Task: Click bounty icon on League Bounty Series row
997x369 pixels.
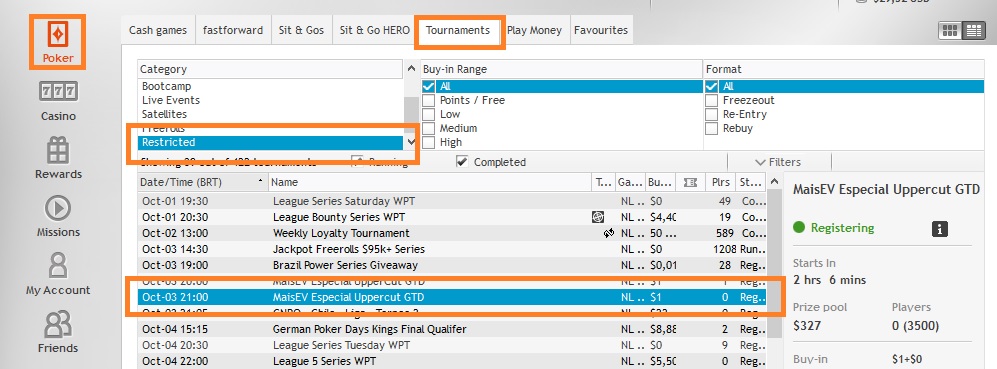Action: click(x=598, y=217)
